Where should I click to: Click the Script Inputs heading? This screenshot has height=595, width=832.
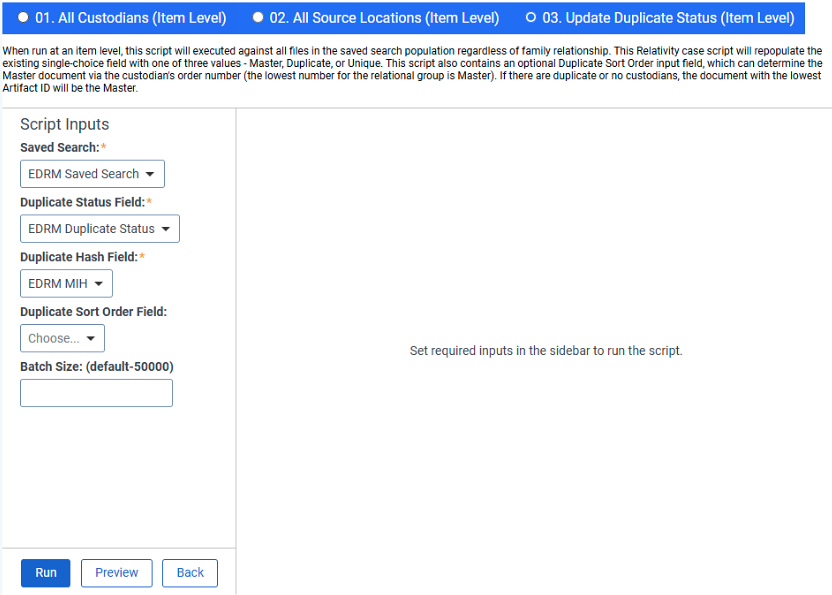coord(65,124)
